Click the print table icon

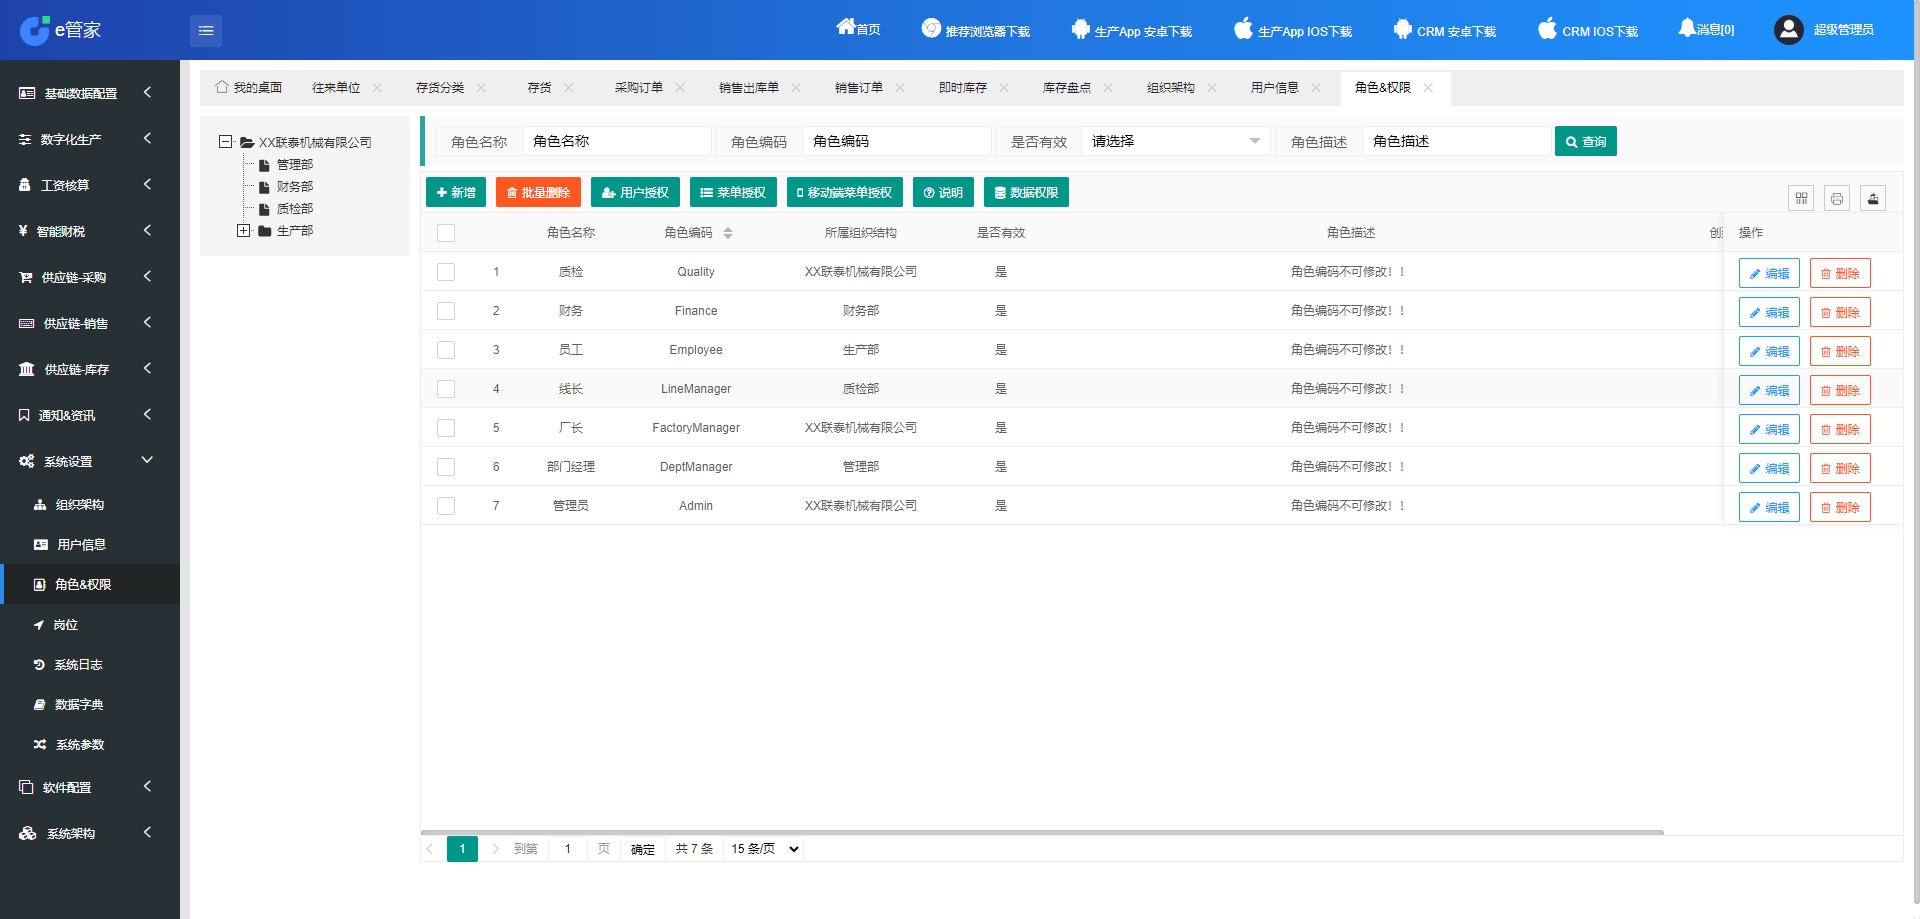coord(1837,198)
